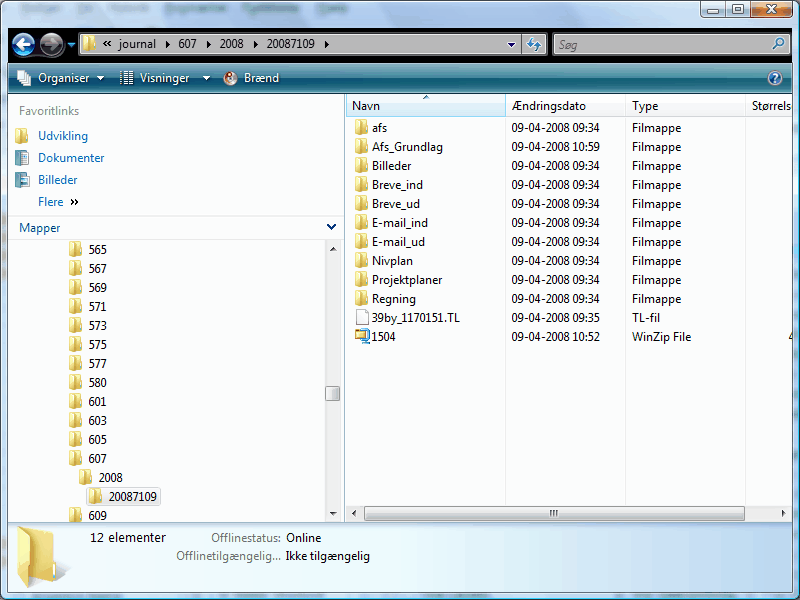Click the horizontal scrollbar left arrow
Viewport: 800px width, 600px height.
click(x=354, y=513)
